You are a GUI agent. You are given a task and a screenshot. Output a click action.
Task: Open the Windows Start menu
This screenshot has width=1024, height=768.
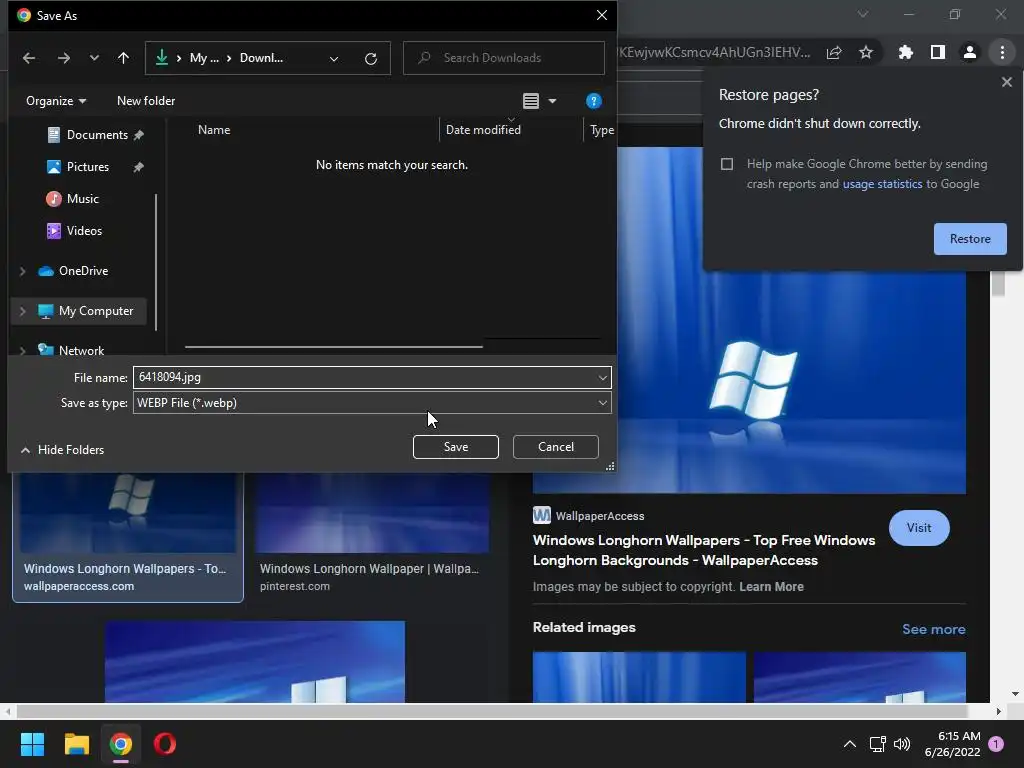point(32,744)
